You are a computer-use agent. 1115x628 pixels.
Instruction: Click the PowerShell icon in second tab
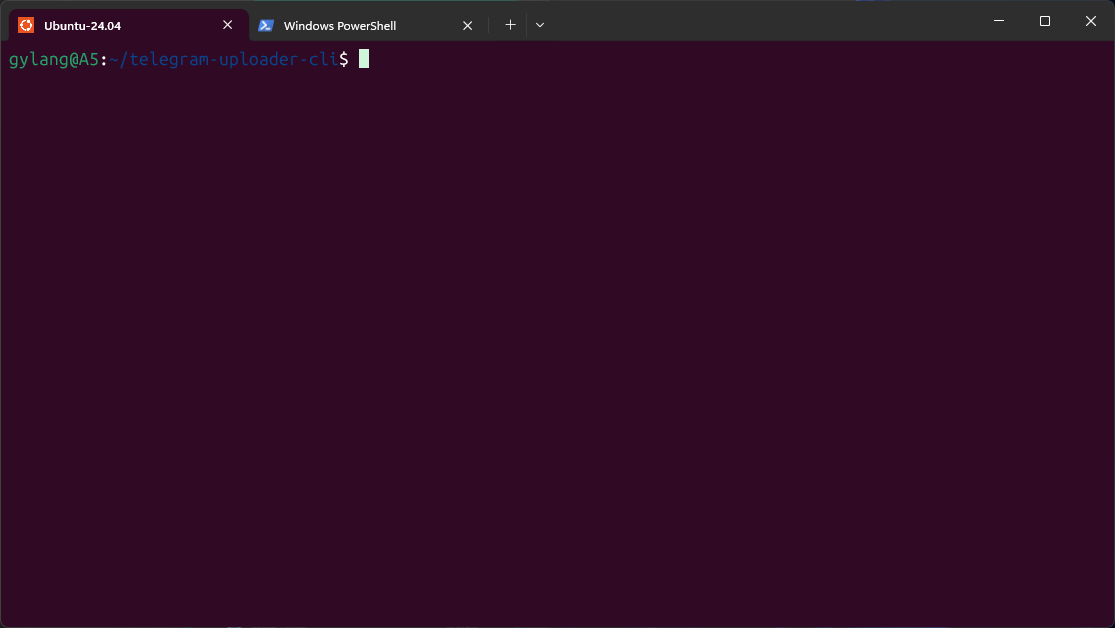coord(266,25)
